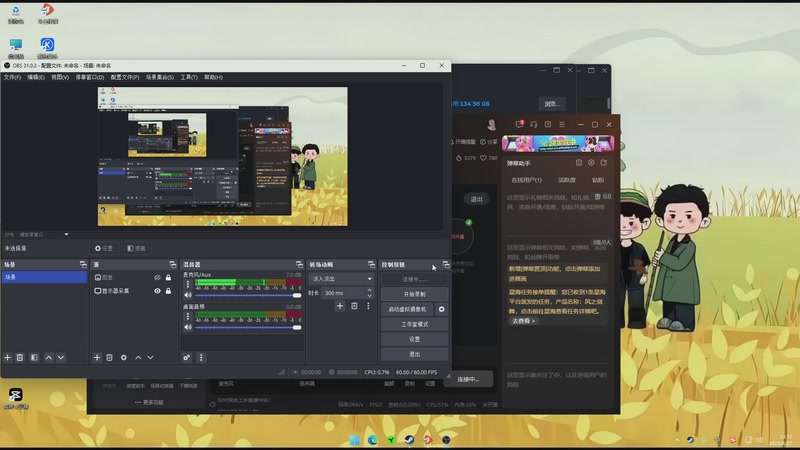
Task: Remove the transition with the trash icon
Action: pyautogui.click(x=354, y=306)
